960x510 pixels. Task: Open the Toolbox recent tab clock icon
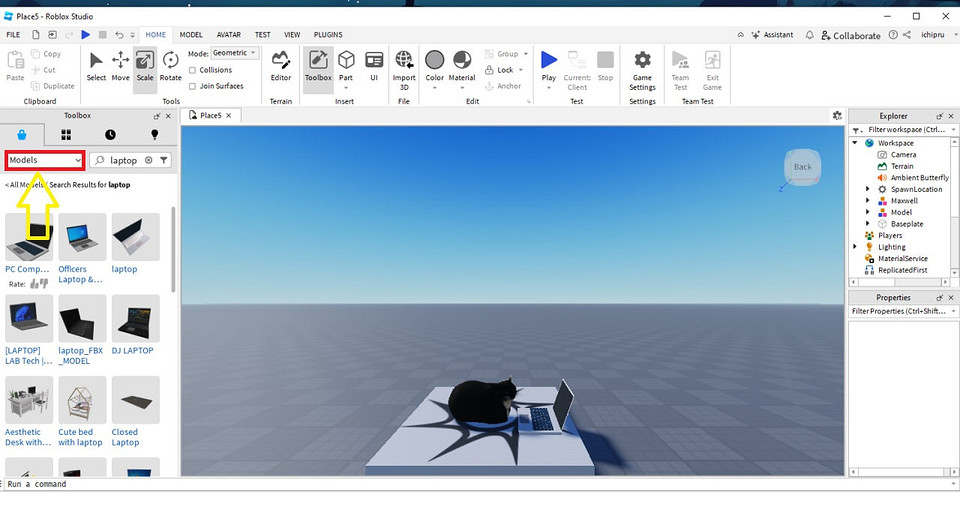(x=110, y=134)
